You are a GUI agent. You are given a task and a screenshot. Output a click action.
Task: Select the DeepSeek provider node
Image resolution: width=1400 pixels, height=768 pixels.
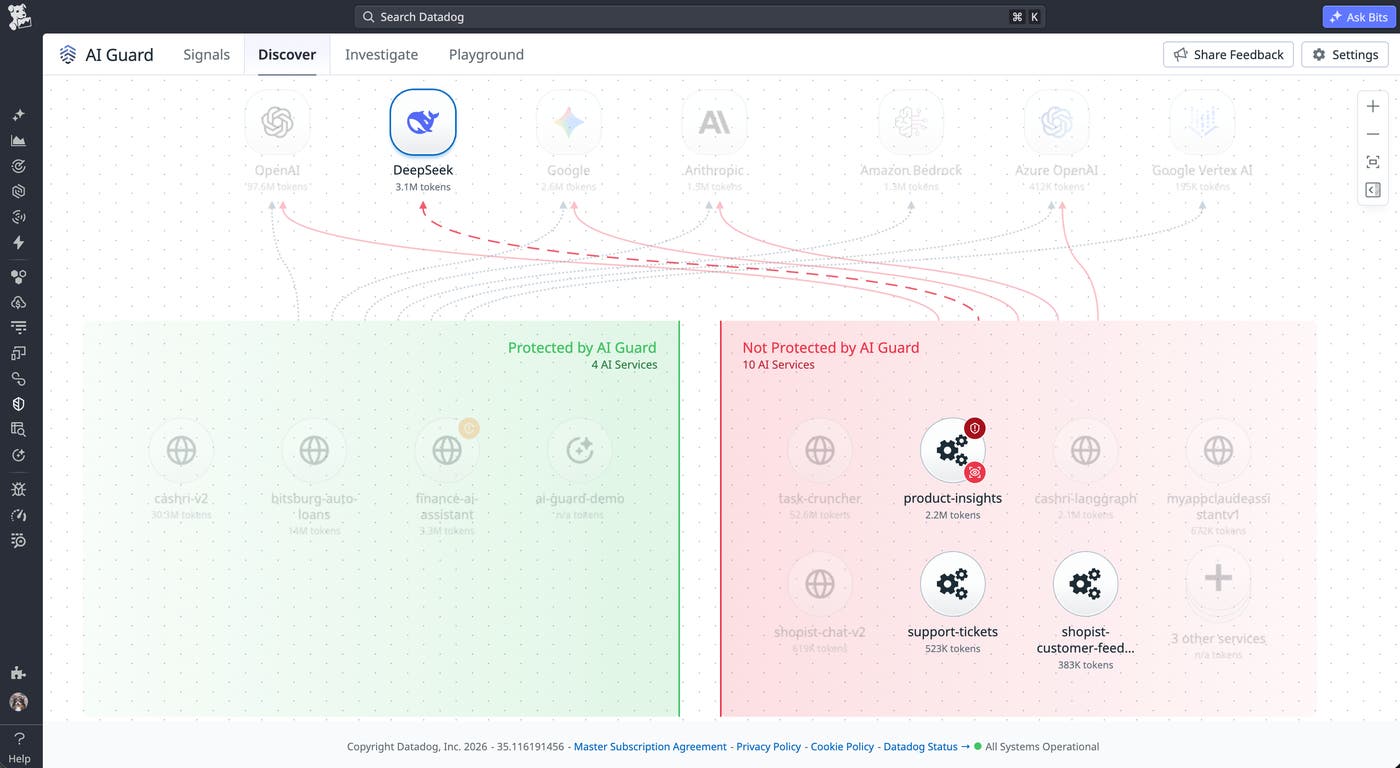tap(422, 122)
